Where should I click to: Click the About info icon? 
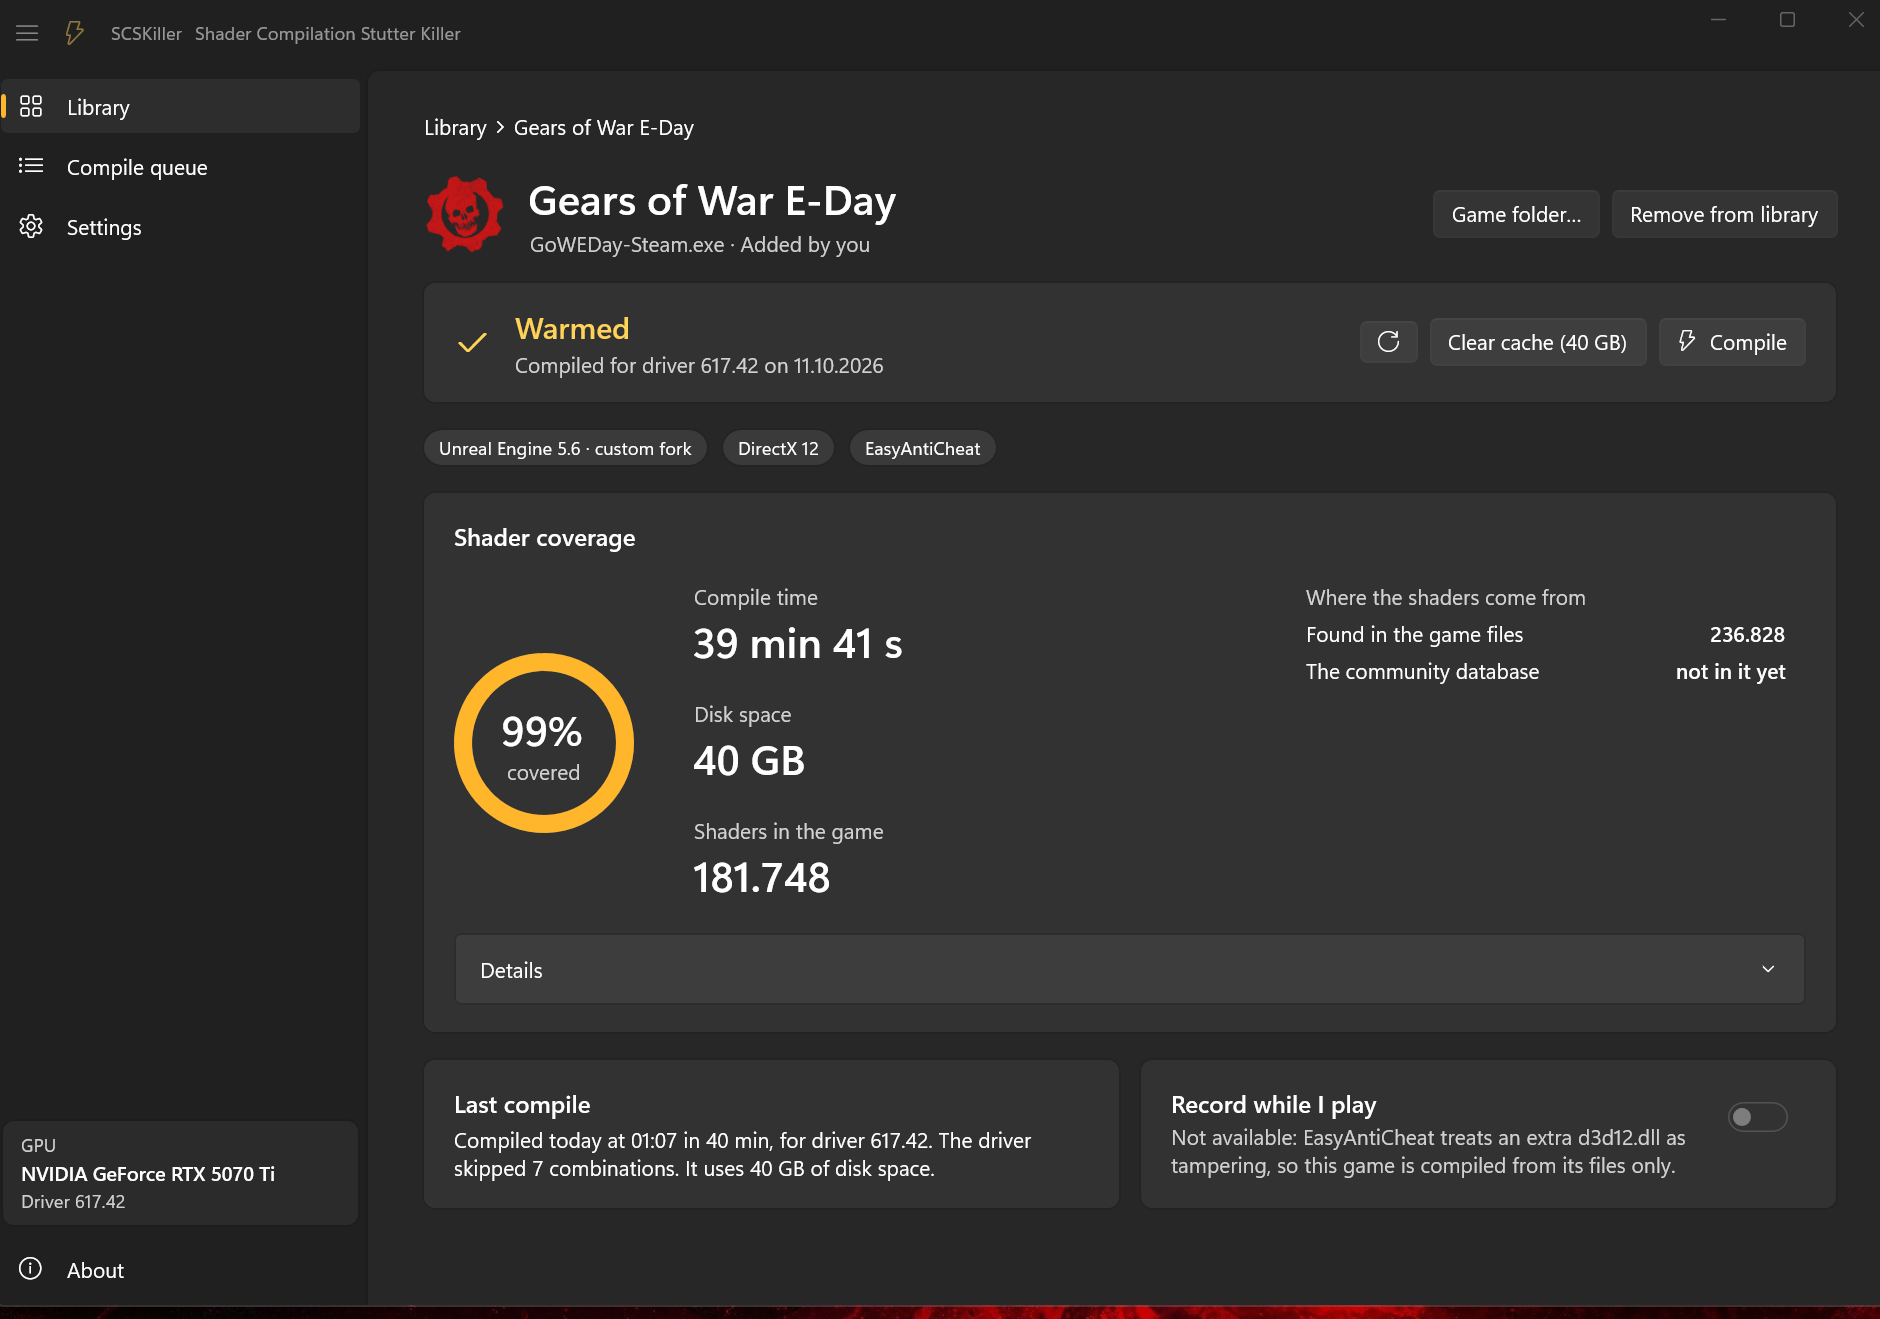31,1269
